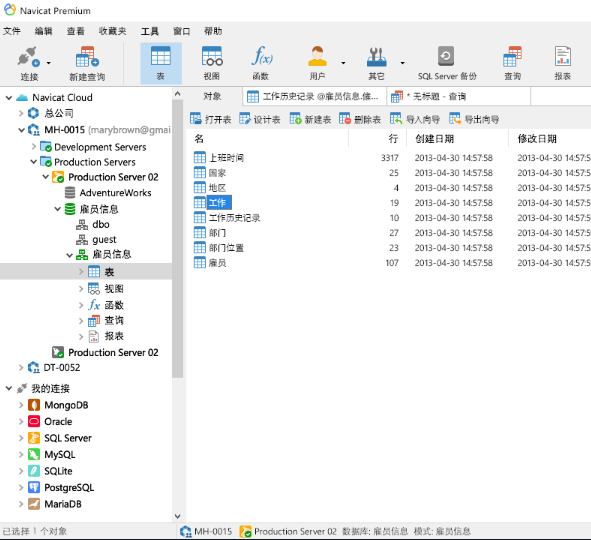Select the 报表 (Report) toolbar icon
This screenshot has height=540, width=591.
(x=562, y=63)
